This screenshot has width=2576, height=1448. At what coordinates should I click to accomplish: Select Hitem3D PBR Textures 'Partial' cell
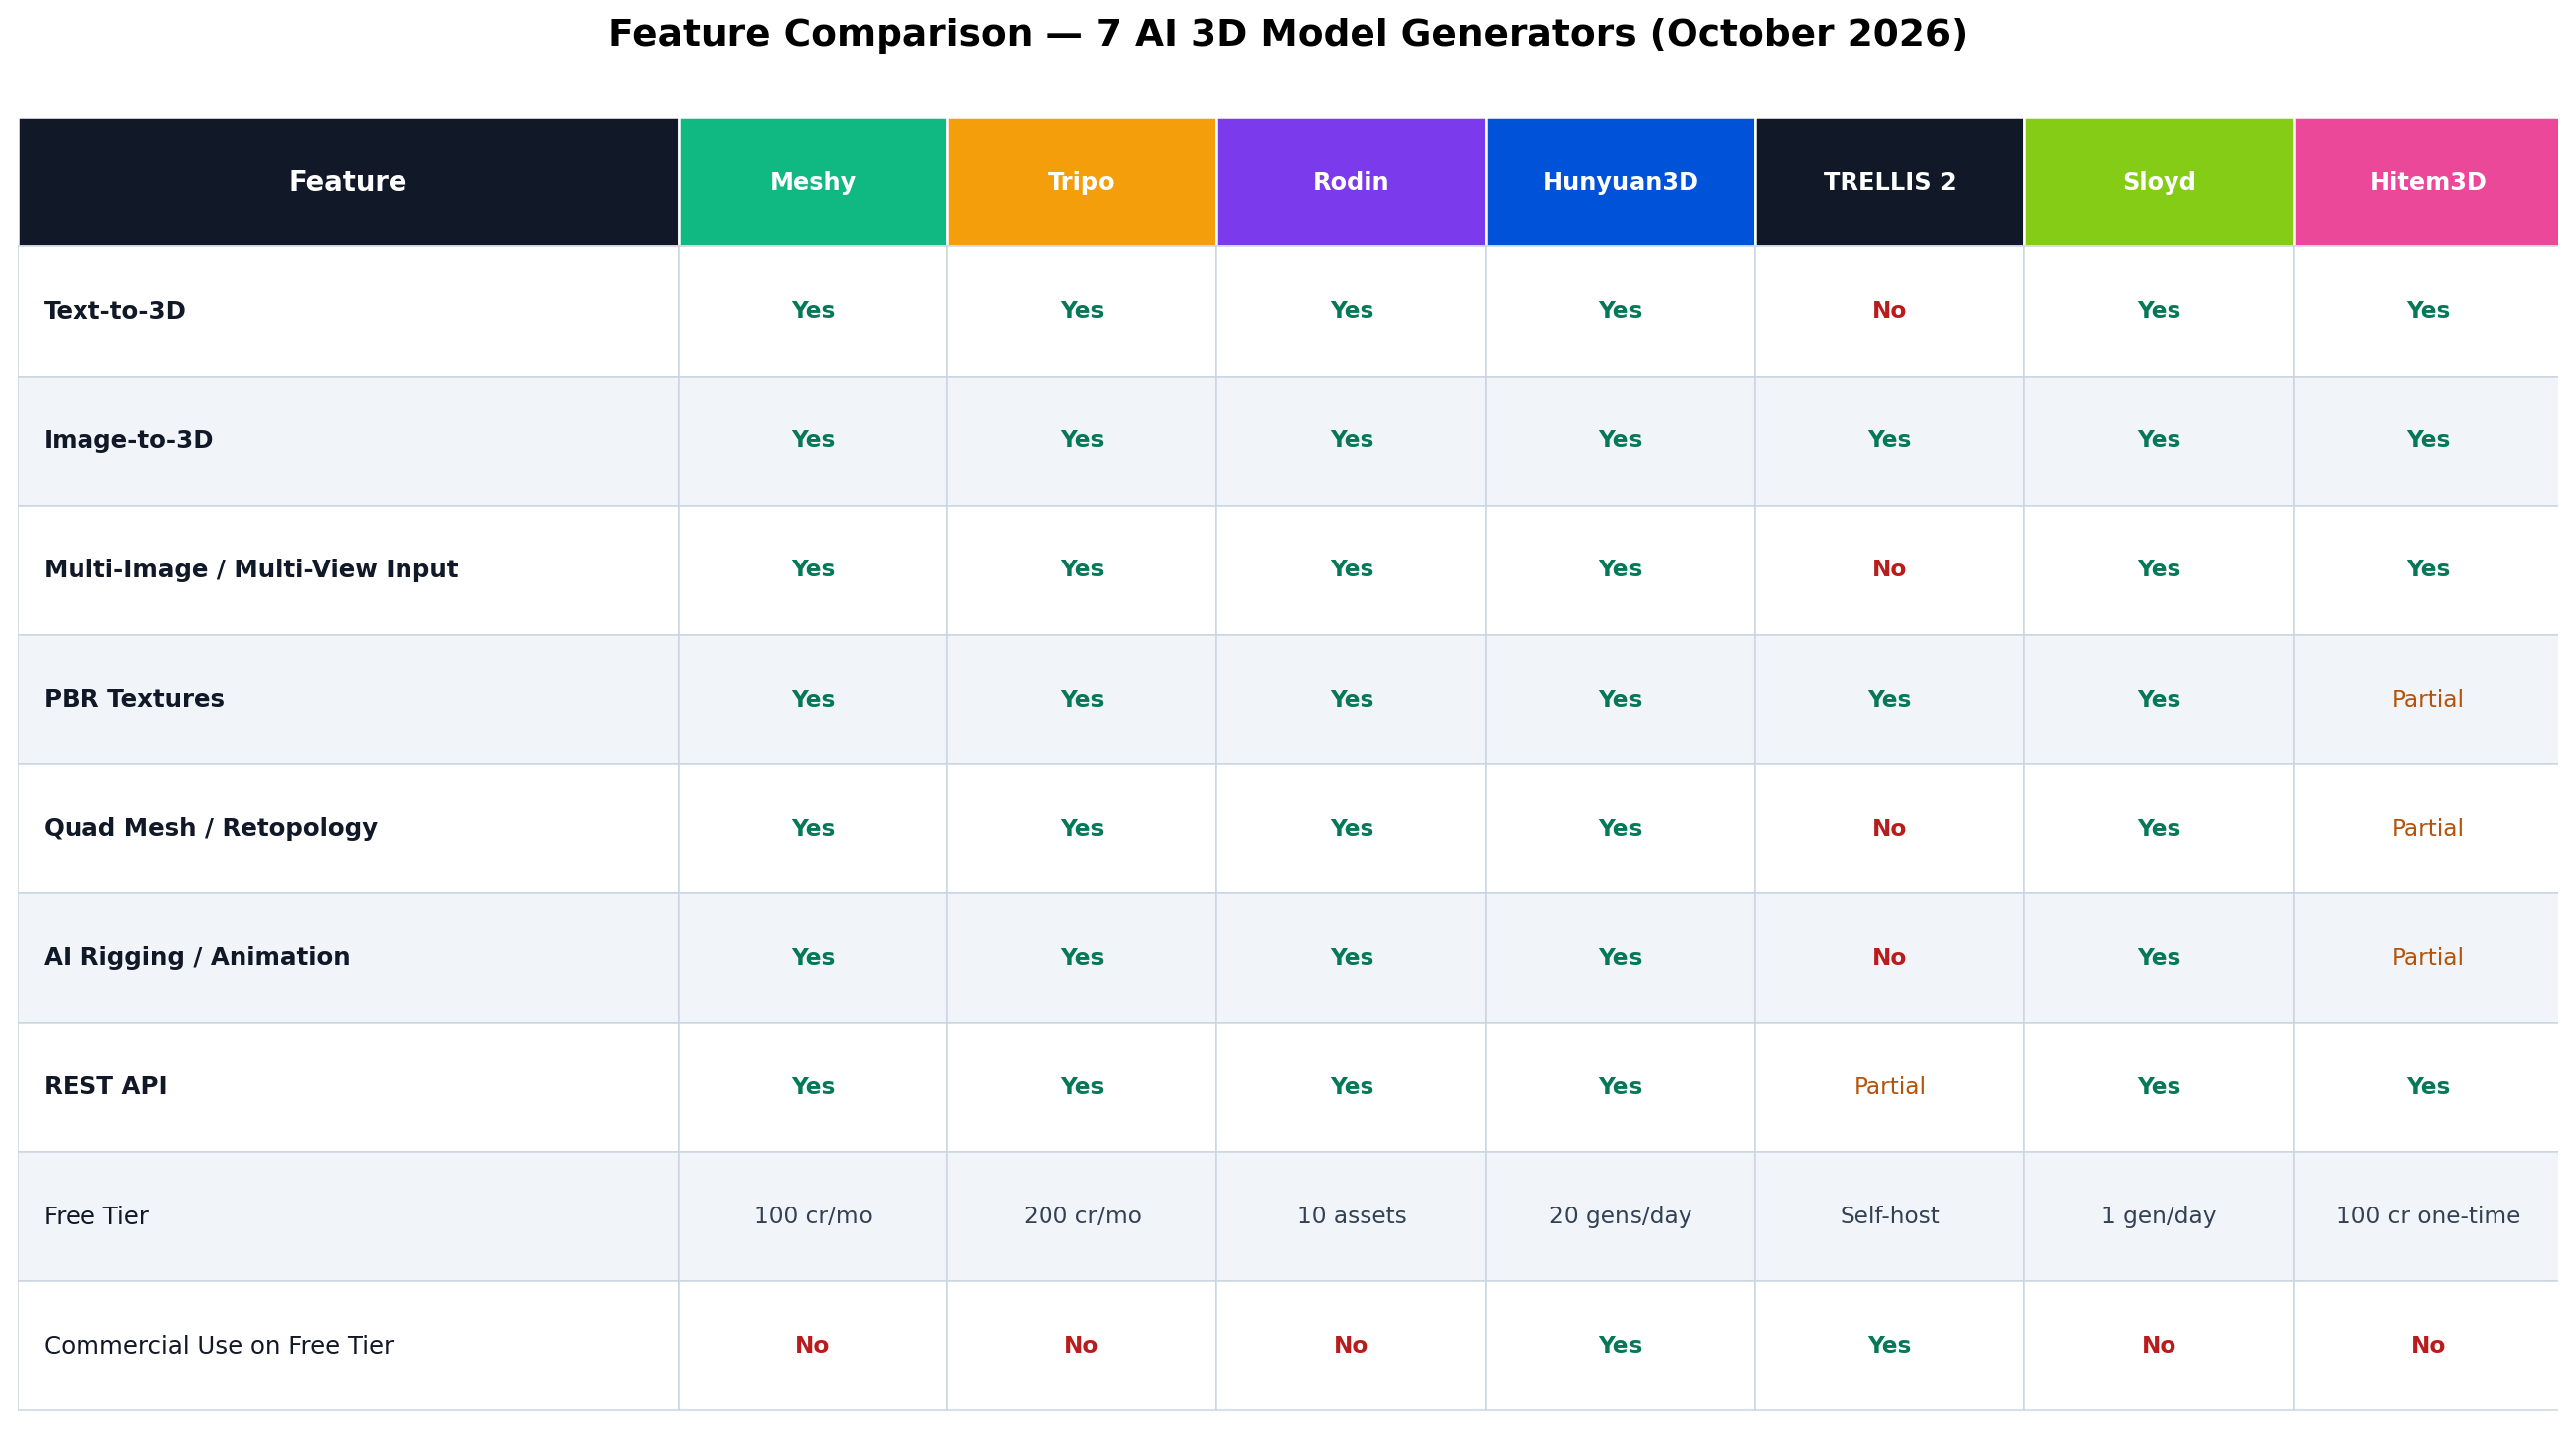click(x=2427, y=699)
